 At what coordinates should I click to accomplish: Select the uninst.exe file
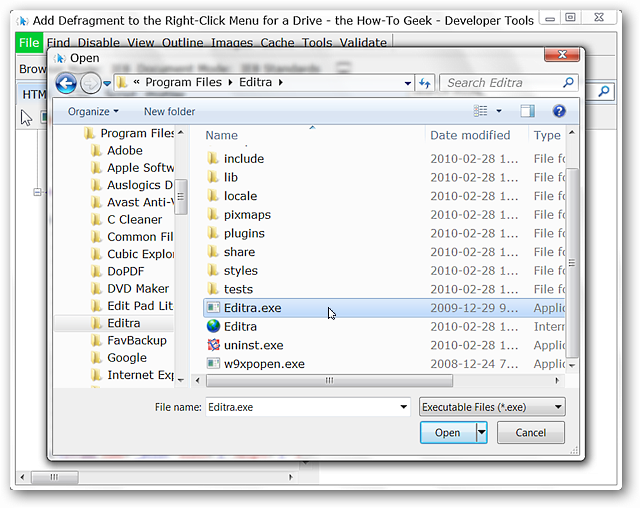253,345
